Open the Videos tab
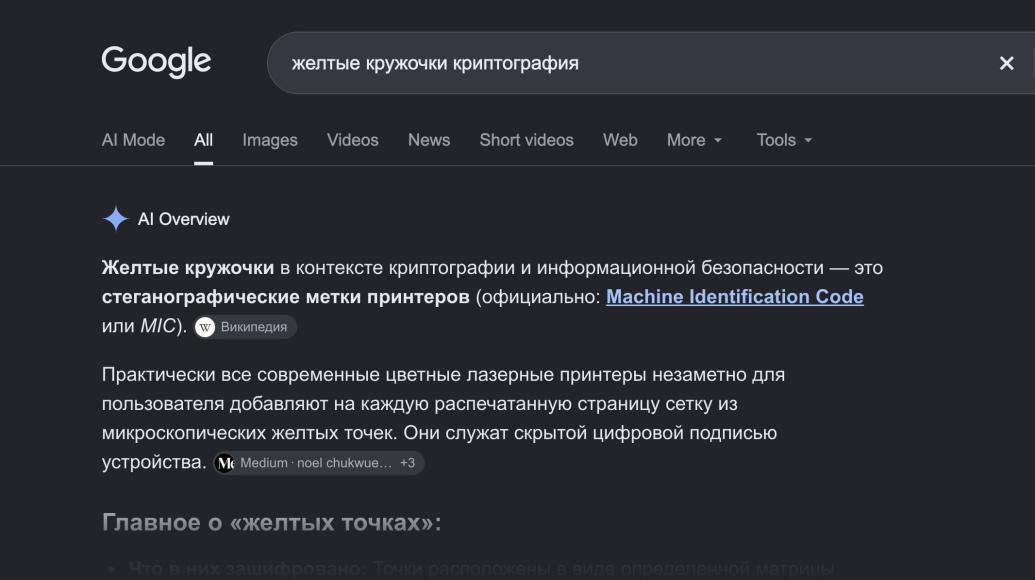The image size is (1035, 580). point(352,140)
